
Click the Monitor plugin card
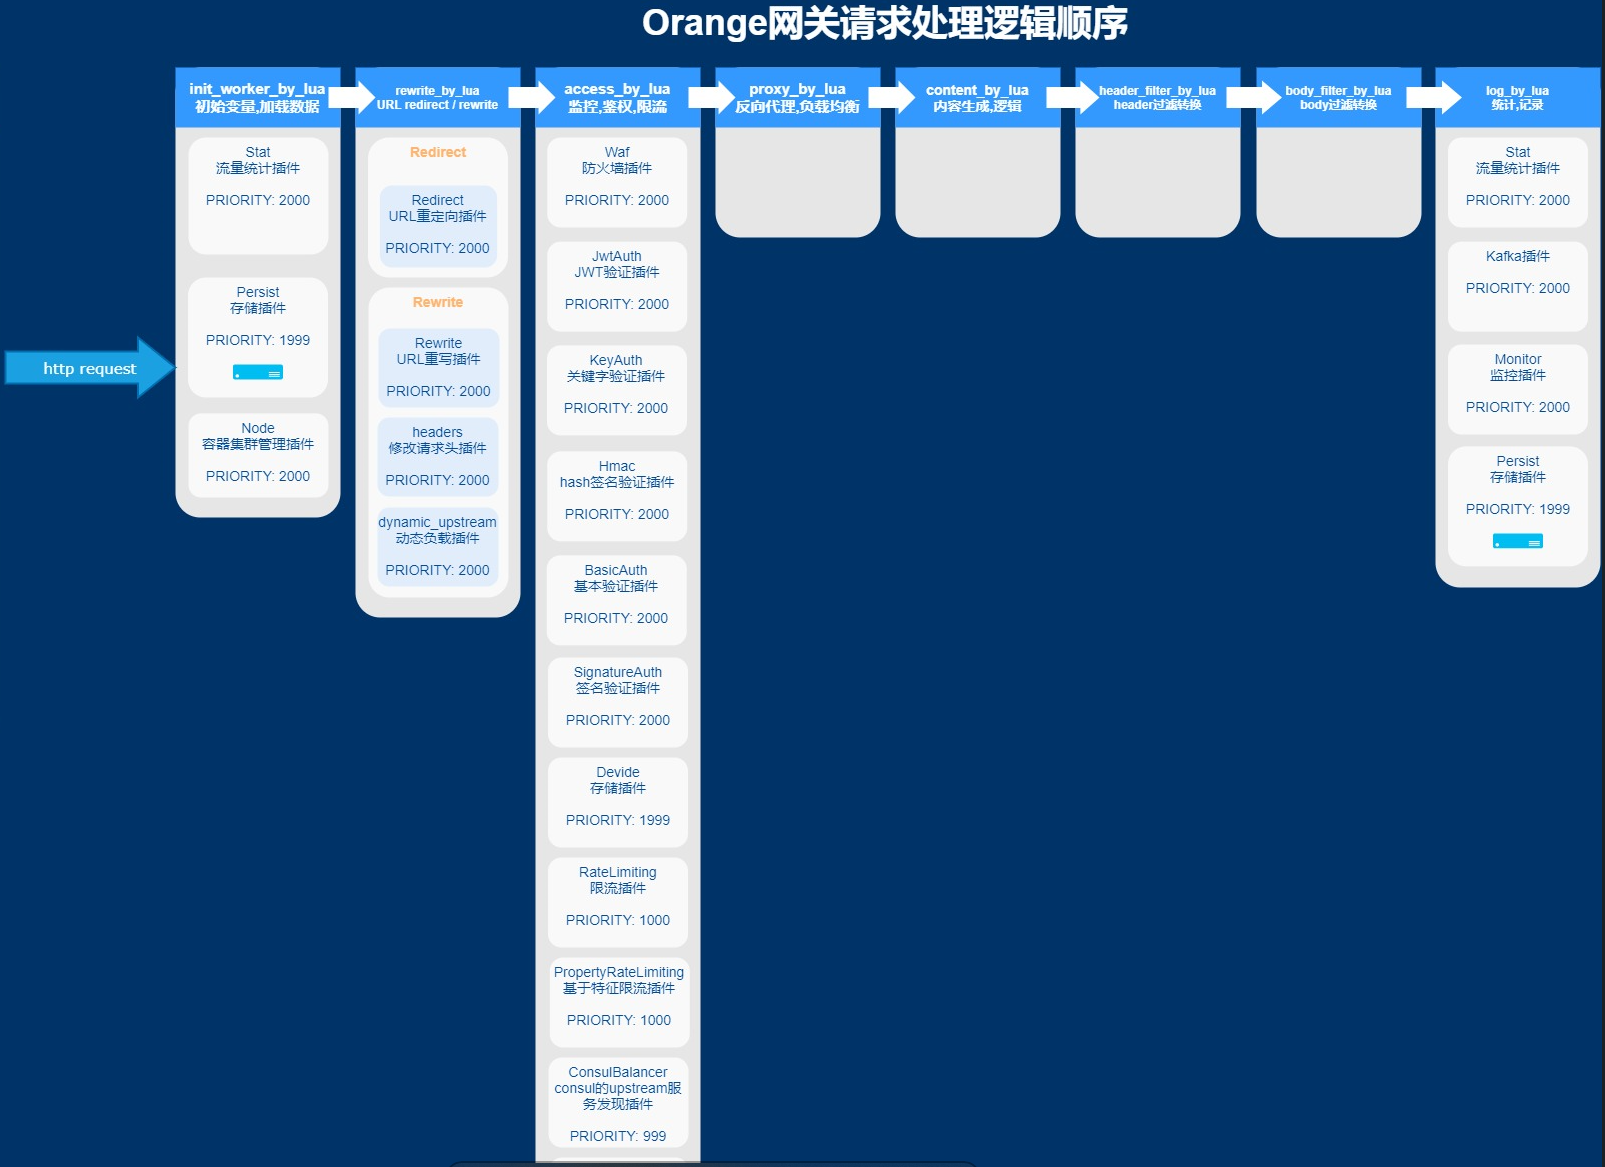[1517, 390]
